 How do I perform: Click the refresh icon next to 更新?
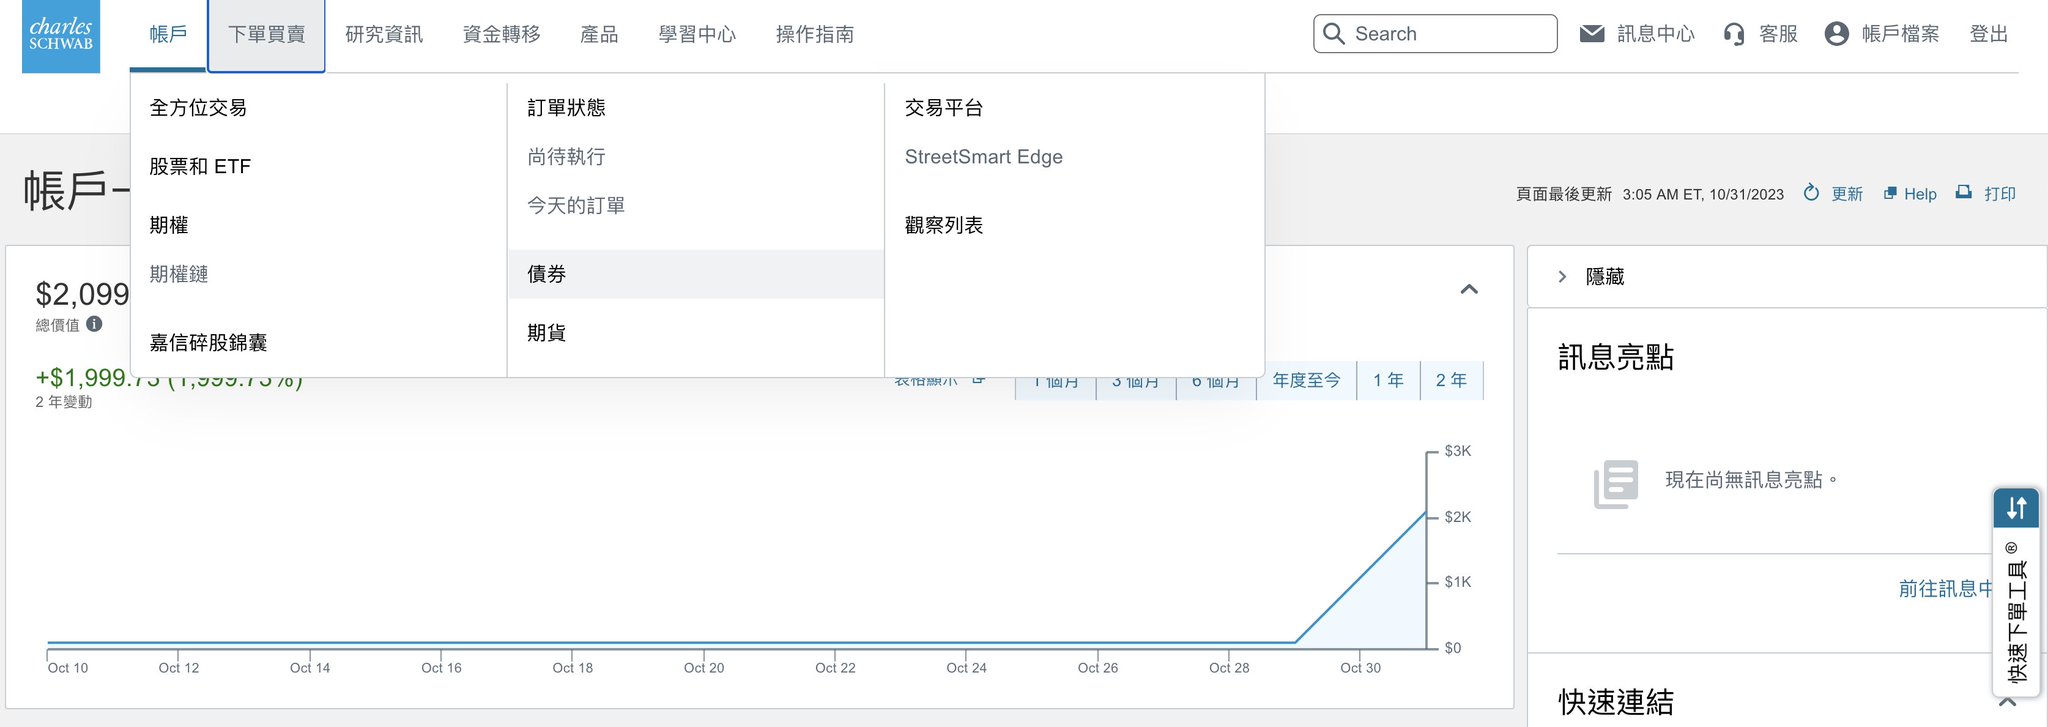point(1811,193)
